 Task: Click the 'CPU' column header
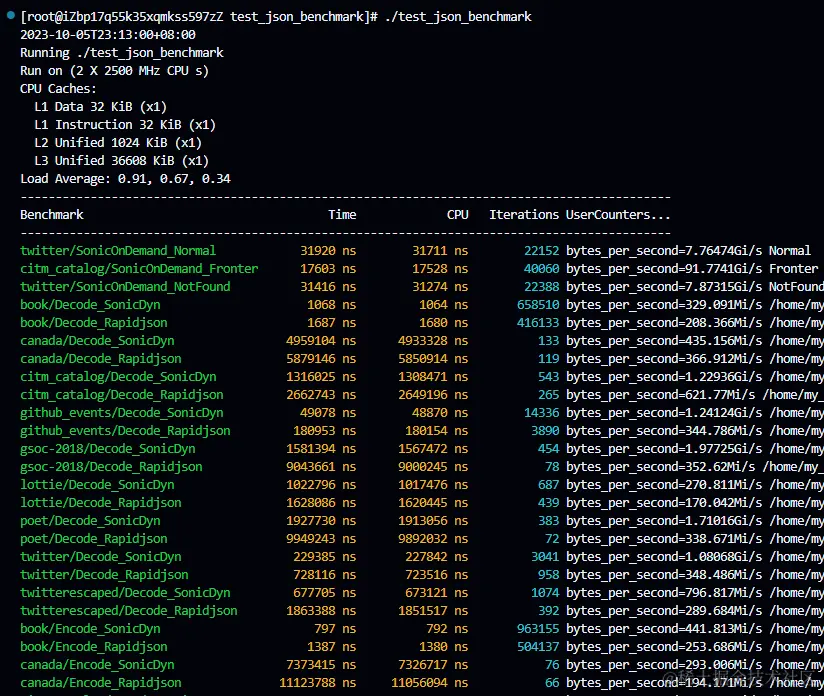click(458, 214)
